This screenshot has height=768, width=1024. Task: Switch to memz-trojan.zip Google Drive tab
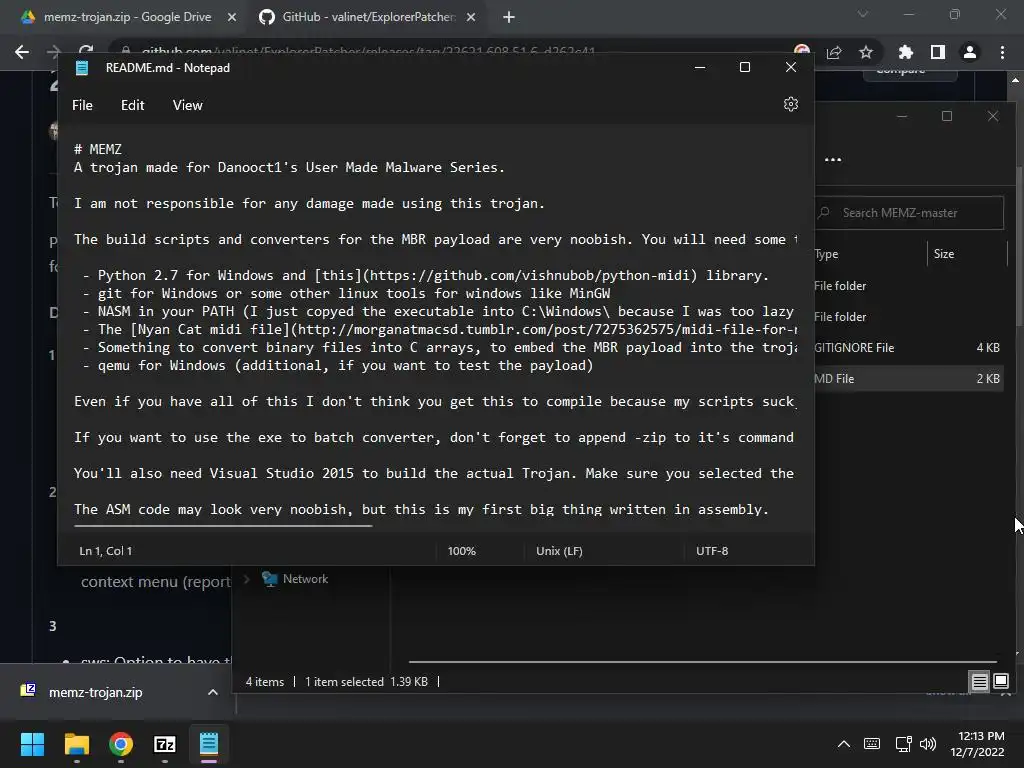point(127,17)
